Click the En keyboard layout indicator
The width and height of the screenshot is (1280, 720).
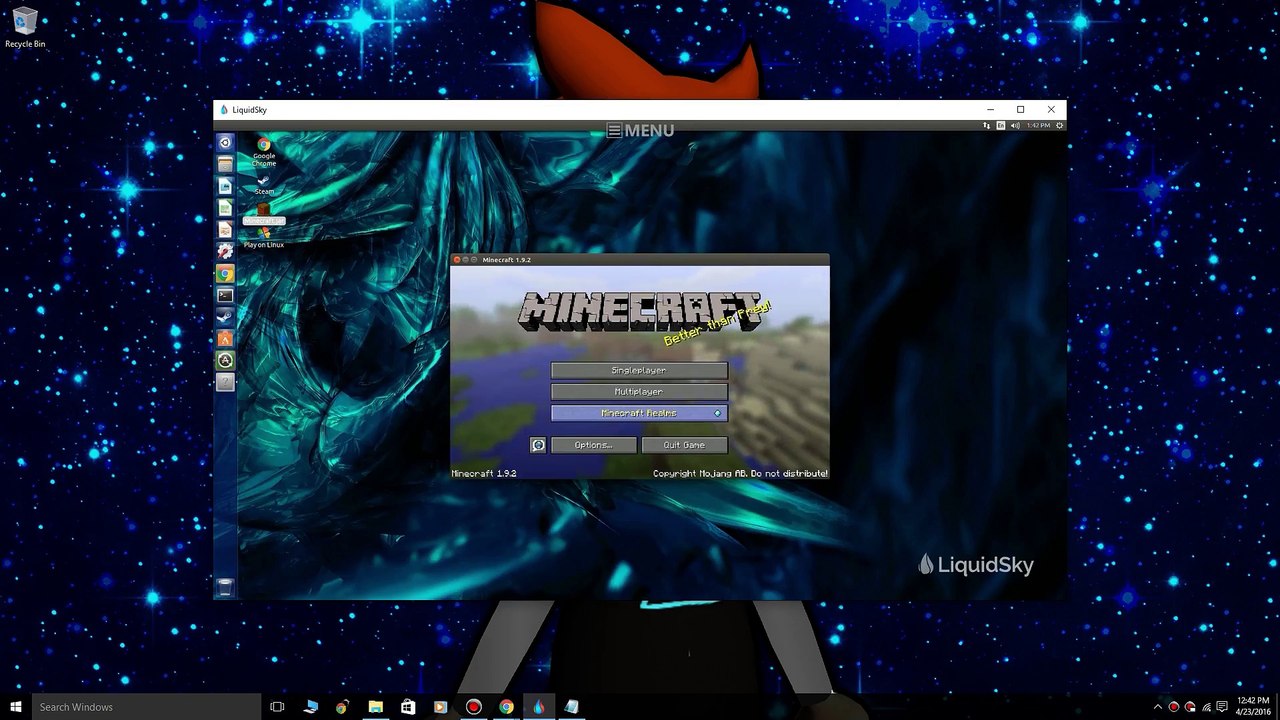(1001, 126)
